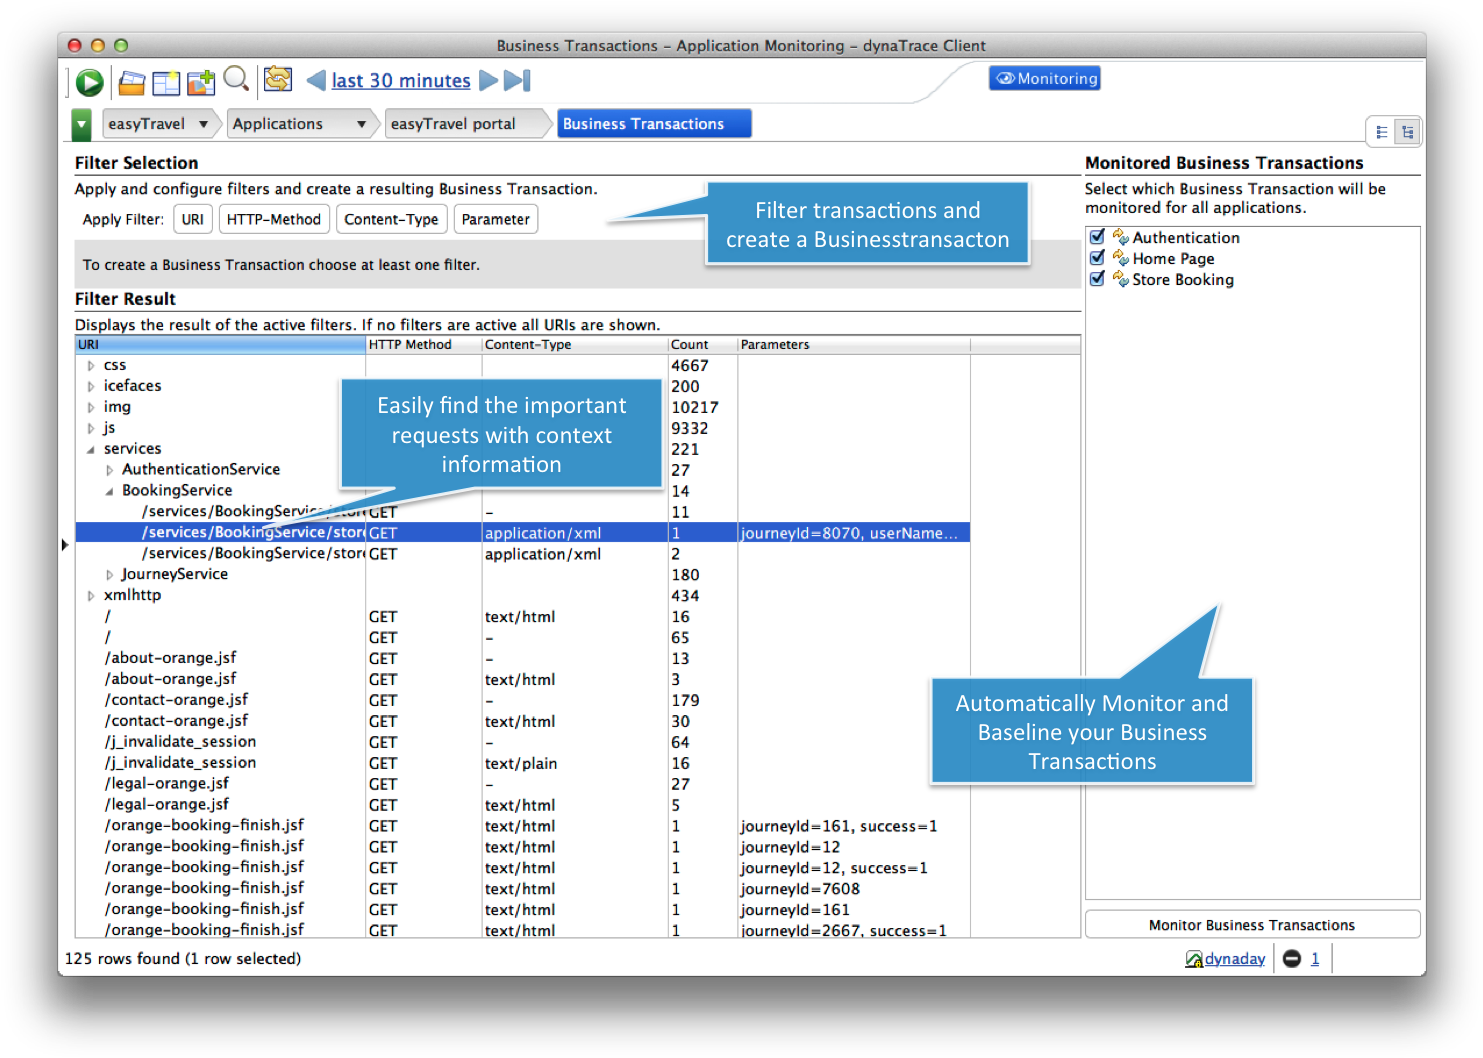Image resolution: width=1483 pixels, height=1058 pixels.
Task: Click the Monitor Business Transactions button
Action: tap(1251, 925)
